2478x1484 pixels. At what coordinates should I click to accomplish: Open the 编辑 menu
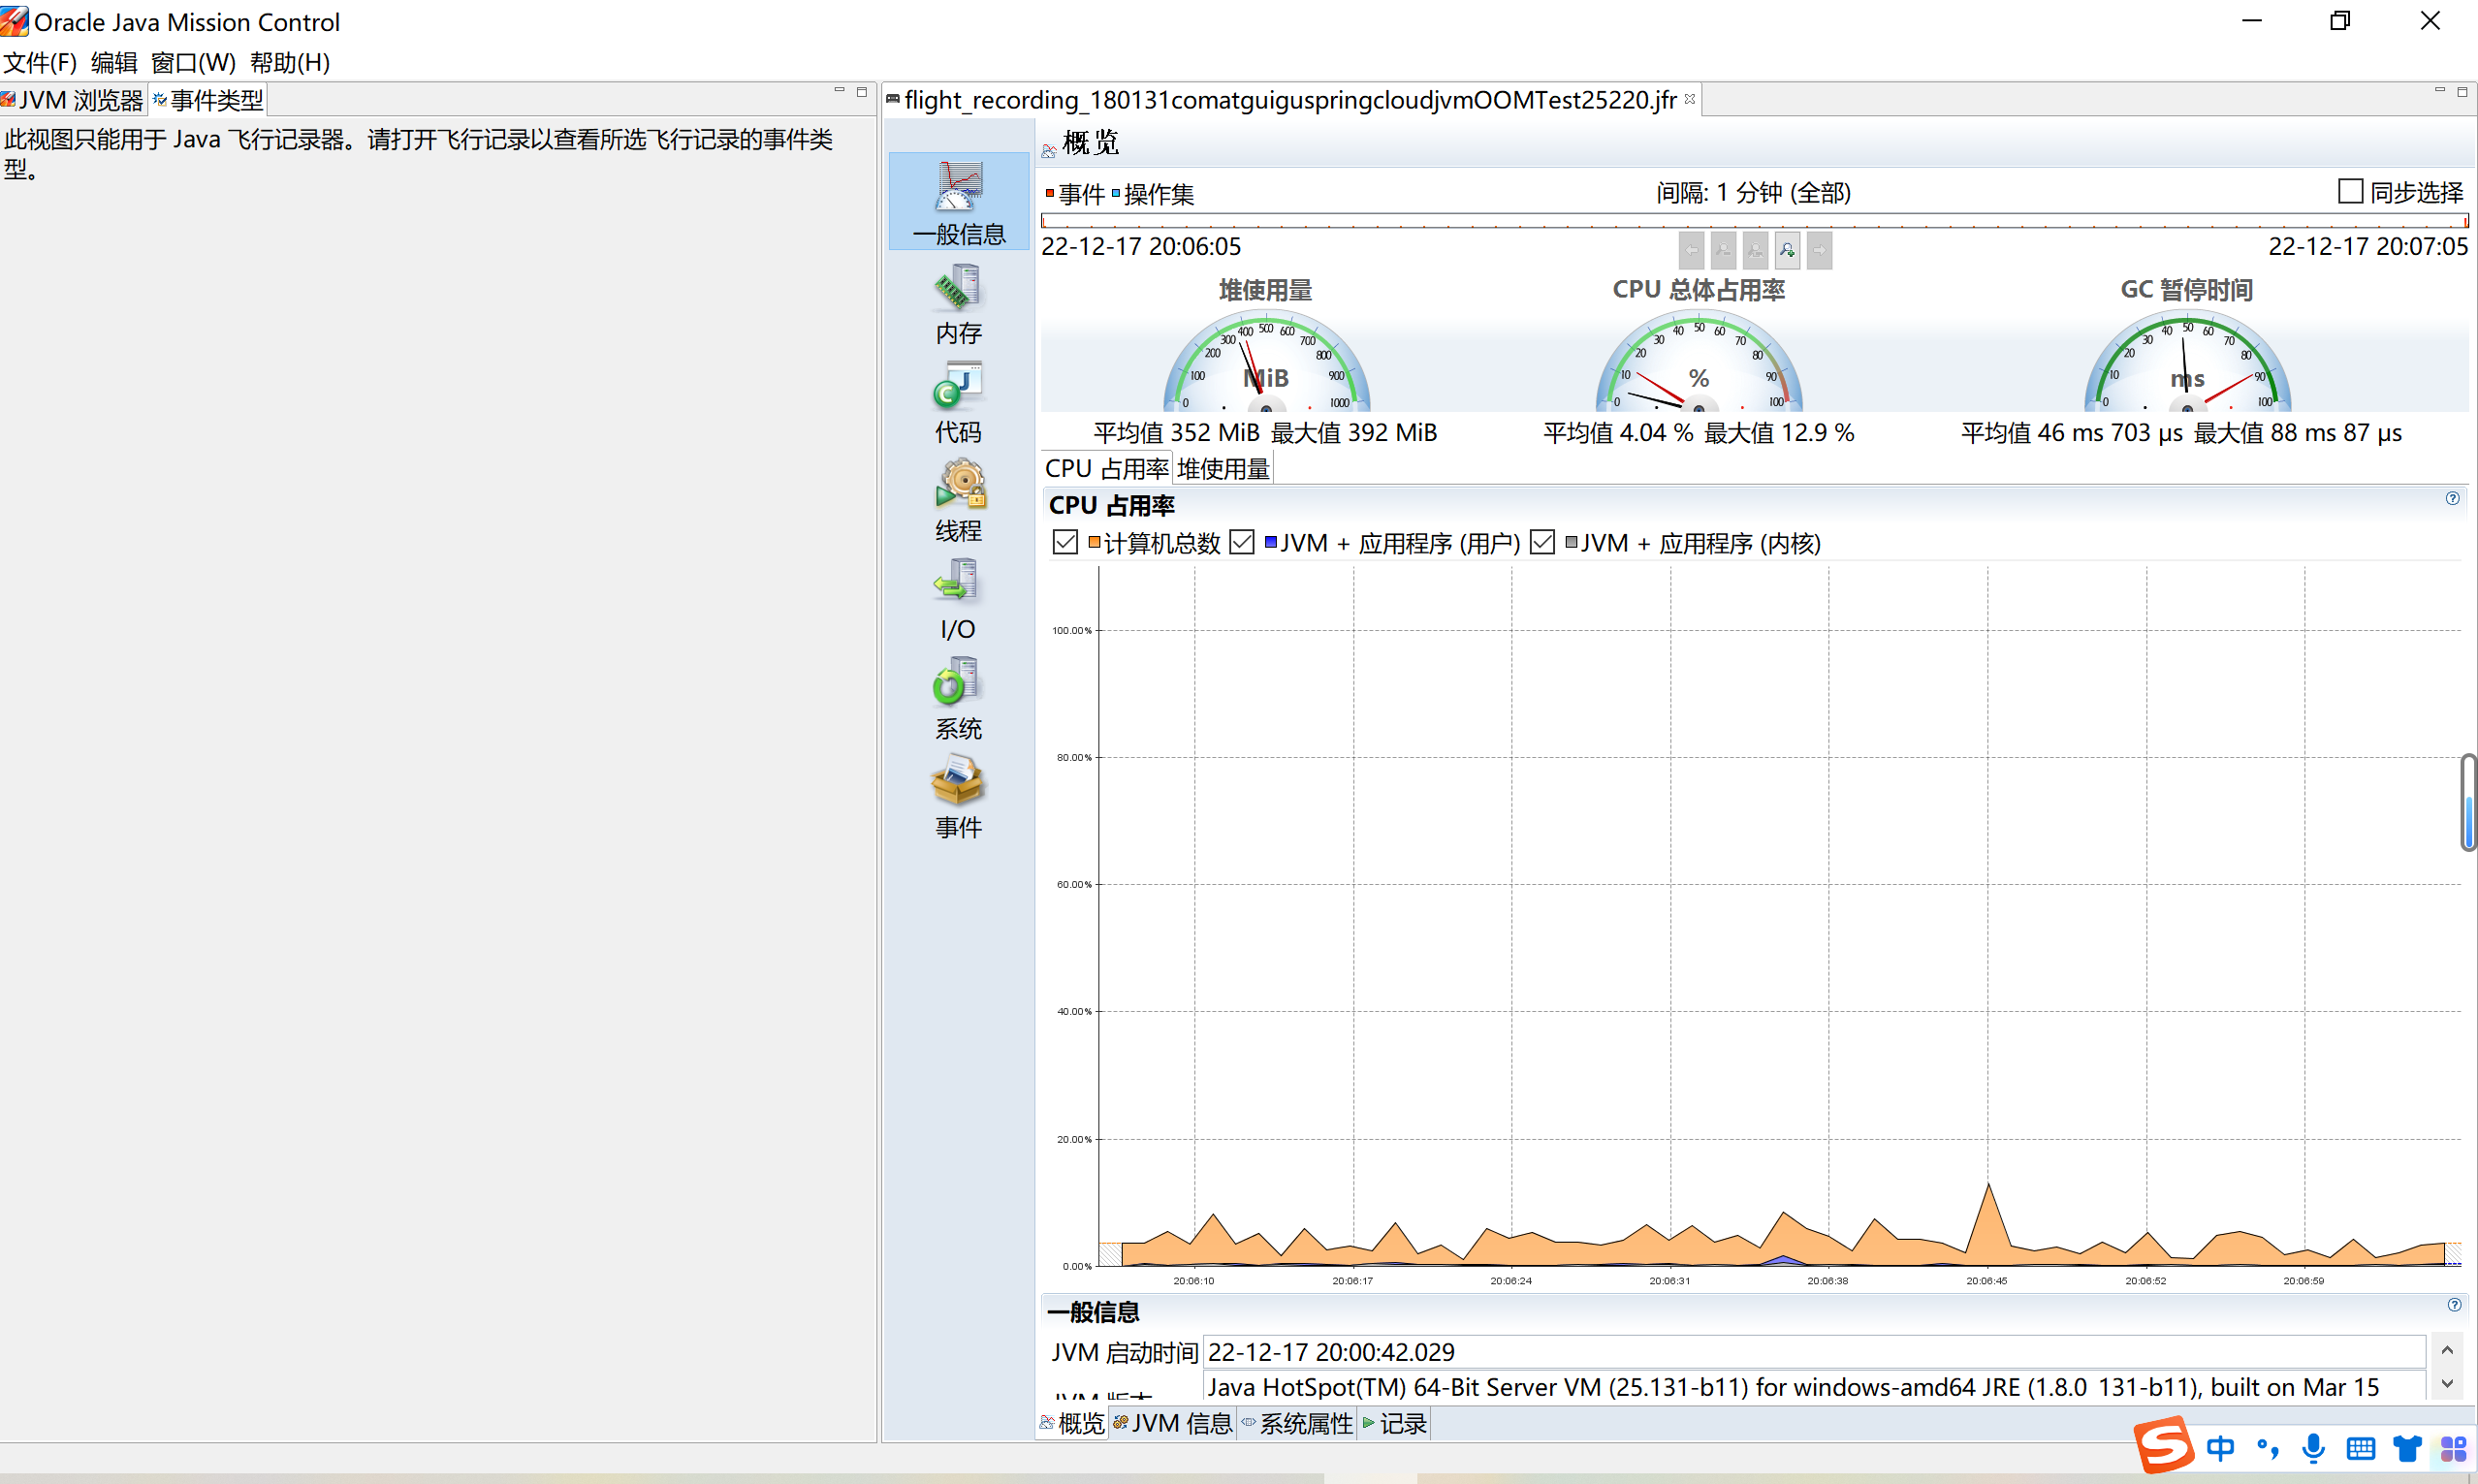[x=114, y=62]
